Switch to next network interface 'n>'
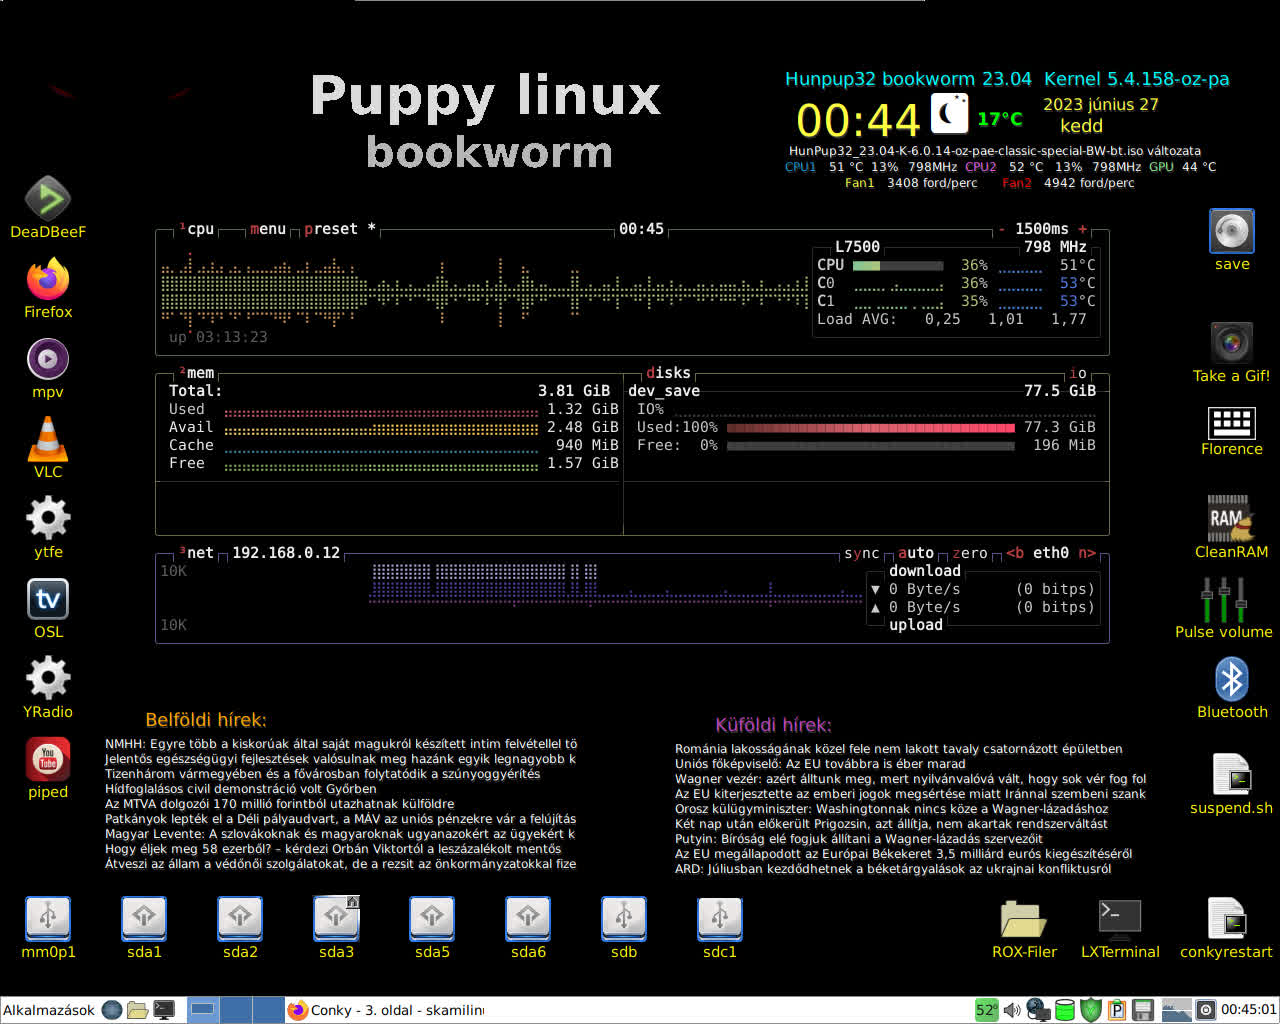 click(1086, 553)
